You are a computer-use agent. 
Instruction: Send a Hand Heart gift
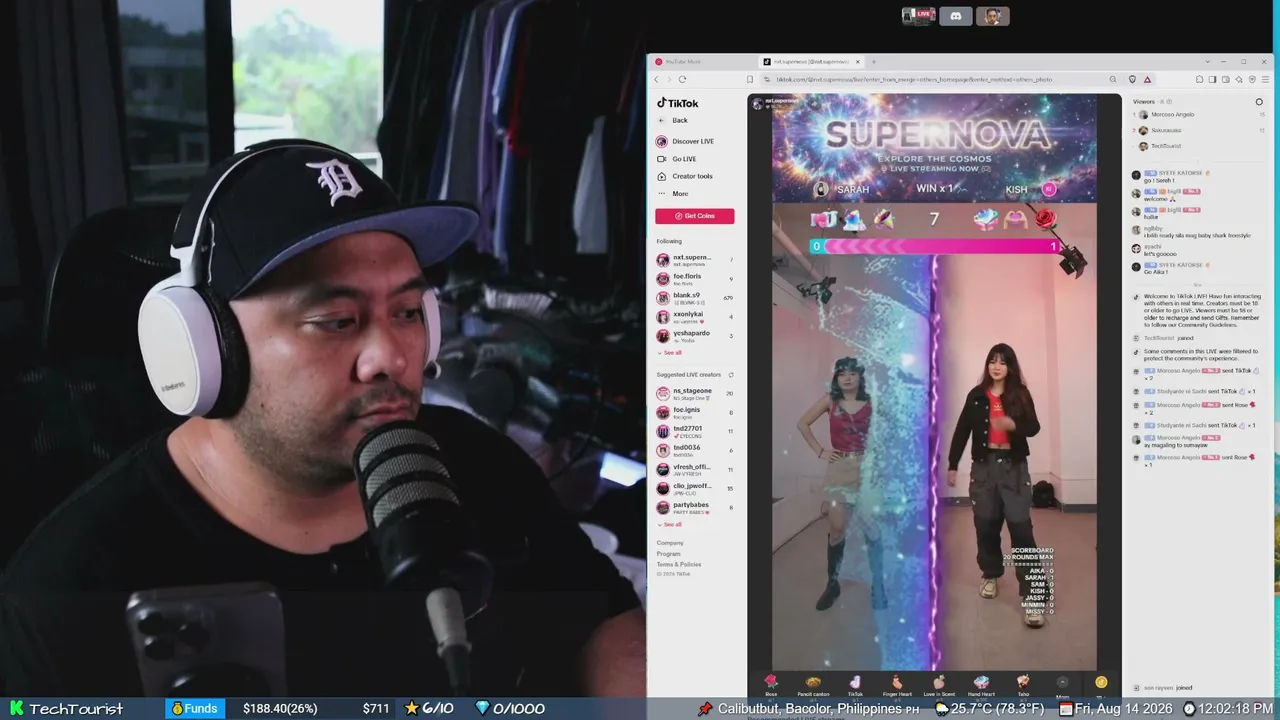click(981, 684)
